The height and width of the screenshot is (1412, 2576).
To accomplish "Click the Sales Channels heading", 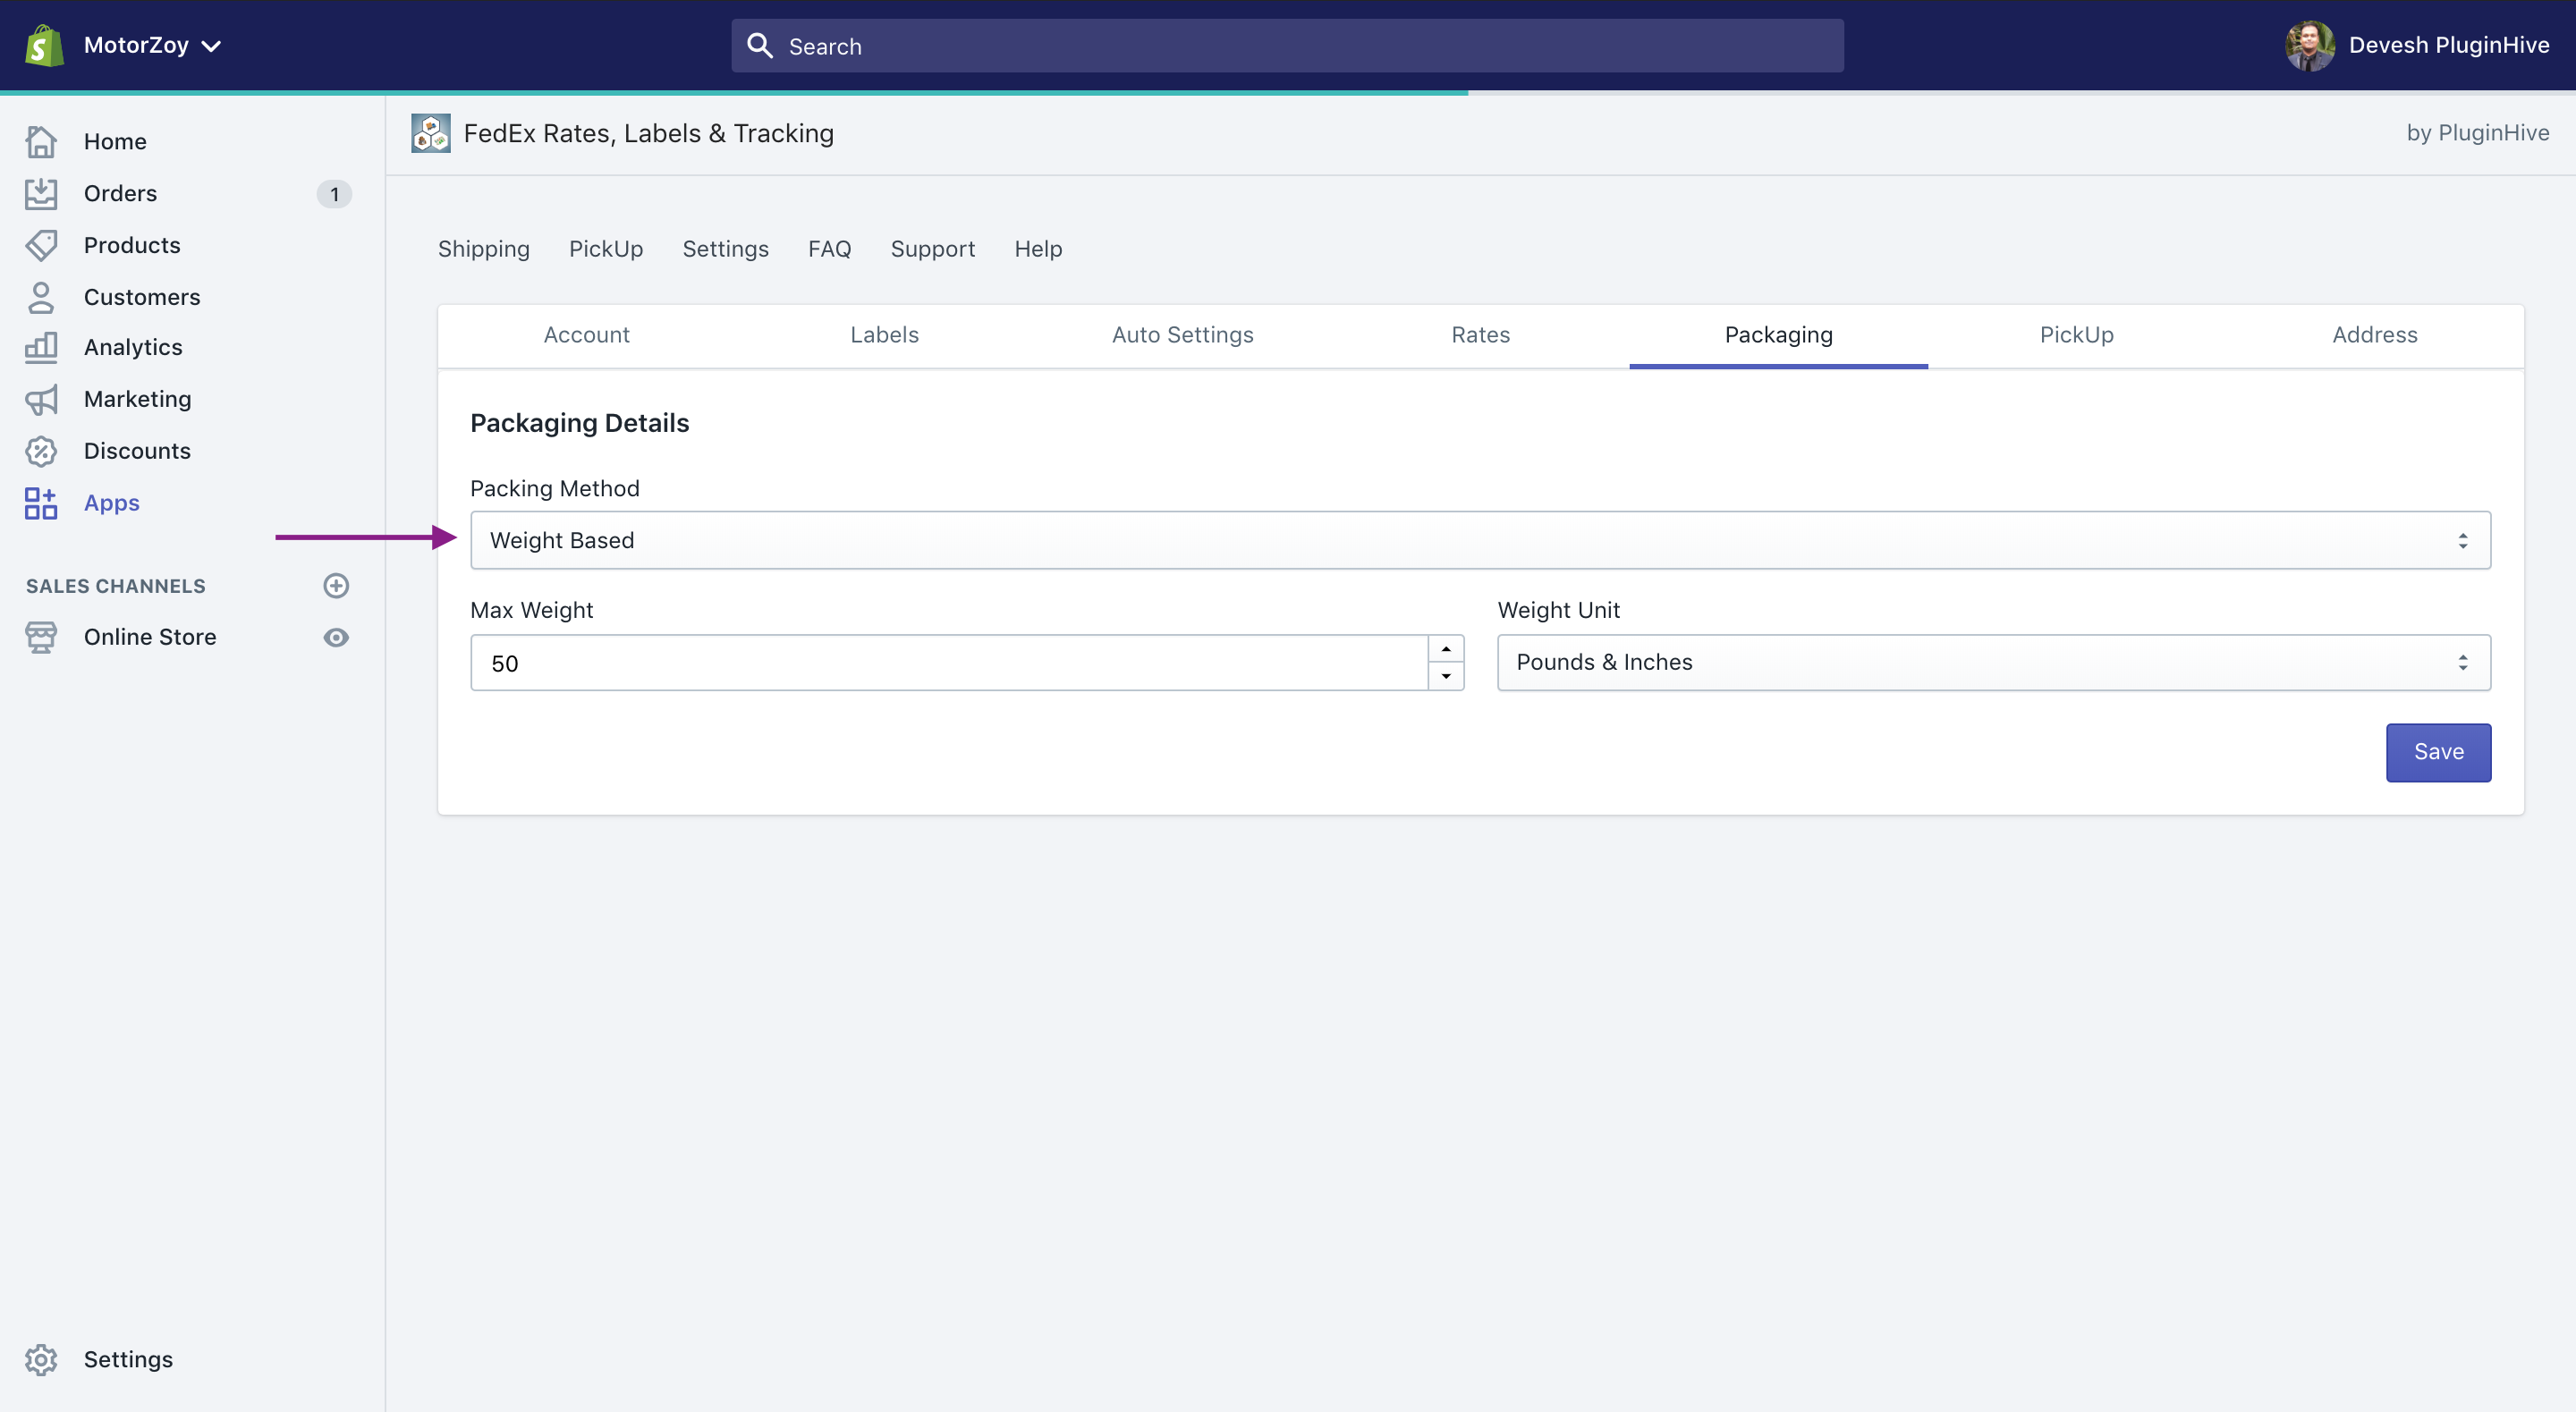I will [116, 586].
